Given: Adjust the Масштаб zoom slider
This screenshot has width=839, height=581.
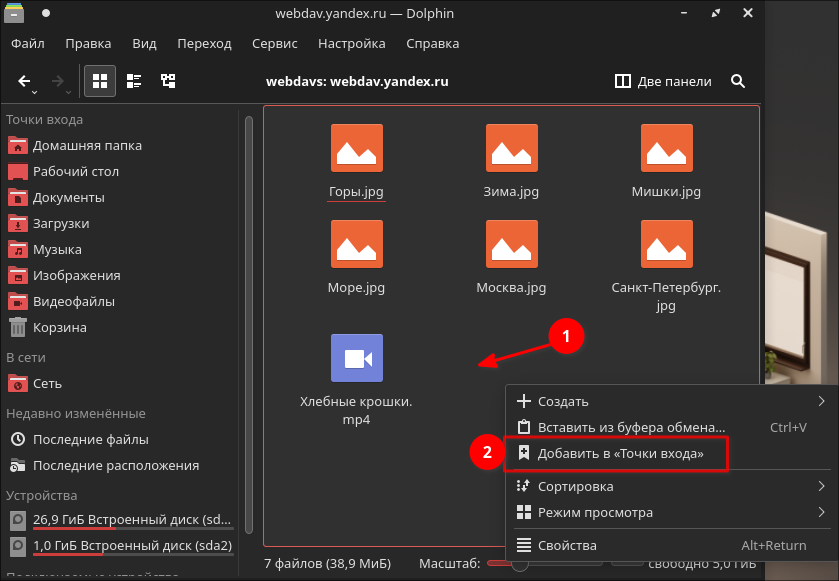Looking at the screenshot, I should (519, 564).
